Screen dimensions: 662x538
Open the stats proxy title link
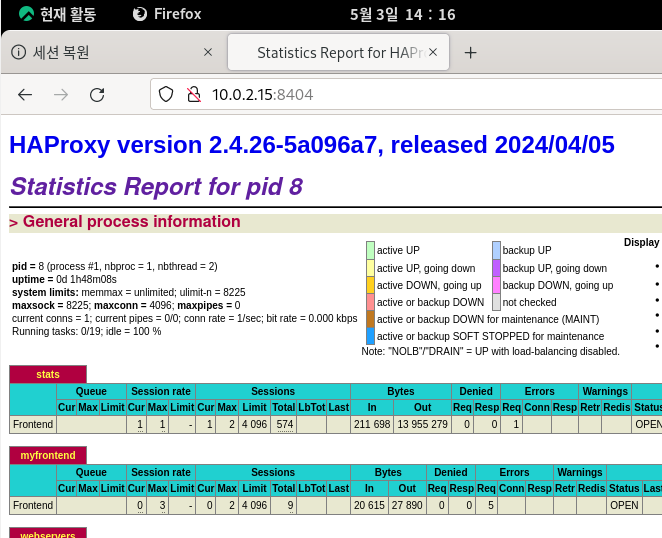pos(48,374)
